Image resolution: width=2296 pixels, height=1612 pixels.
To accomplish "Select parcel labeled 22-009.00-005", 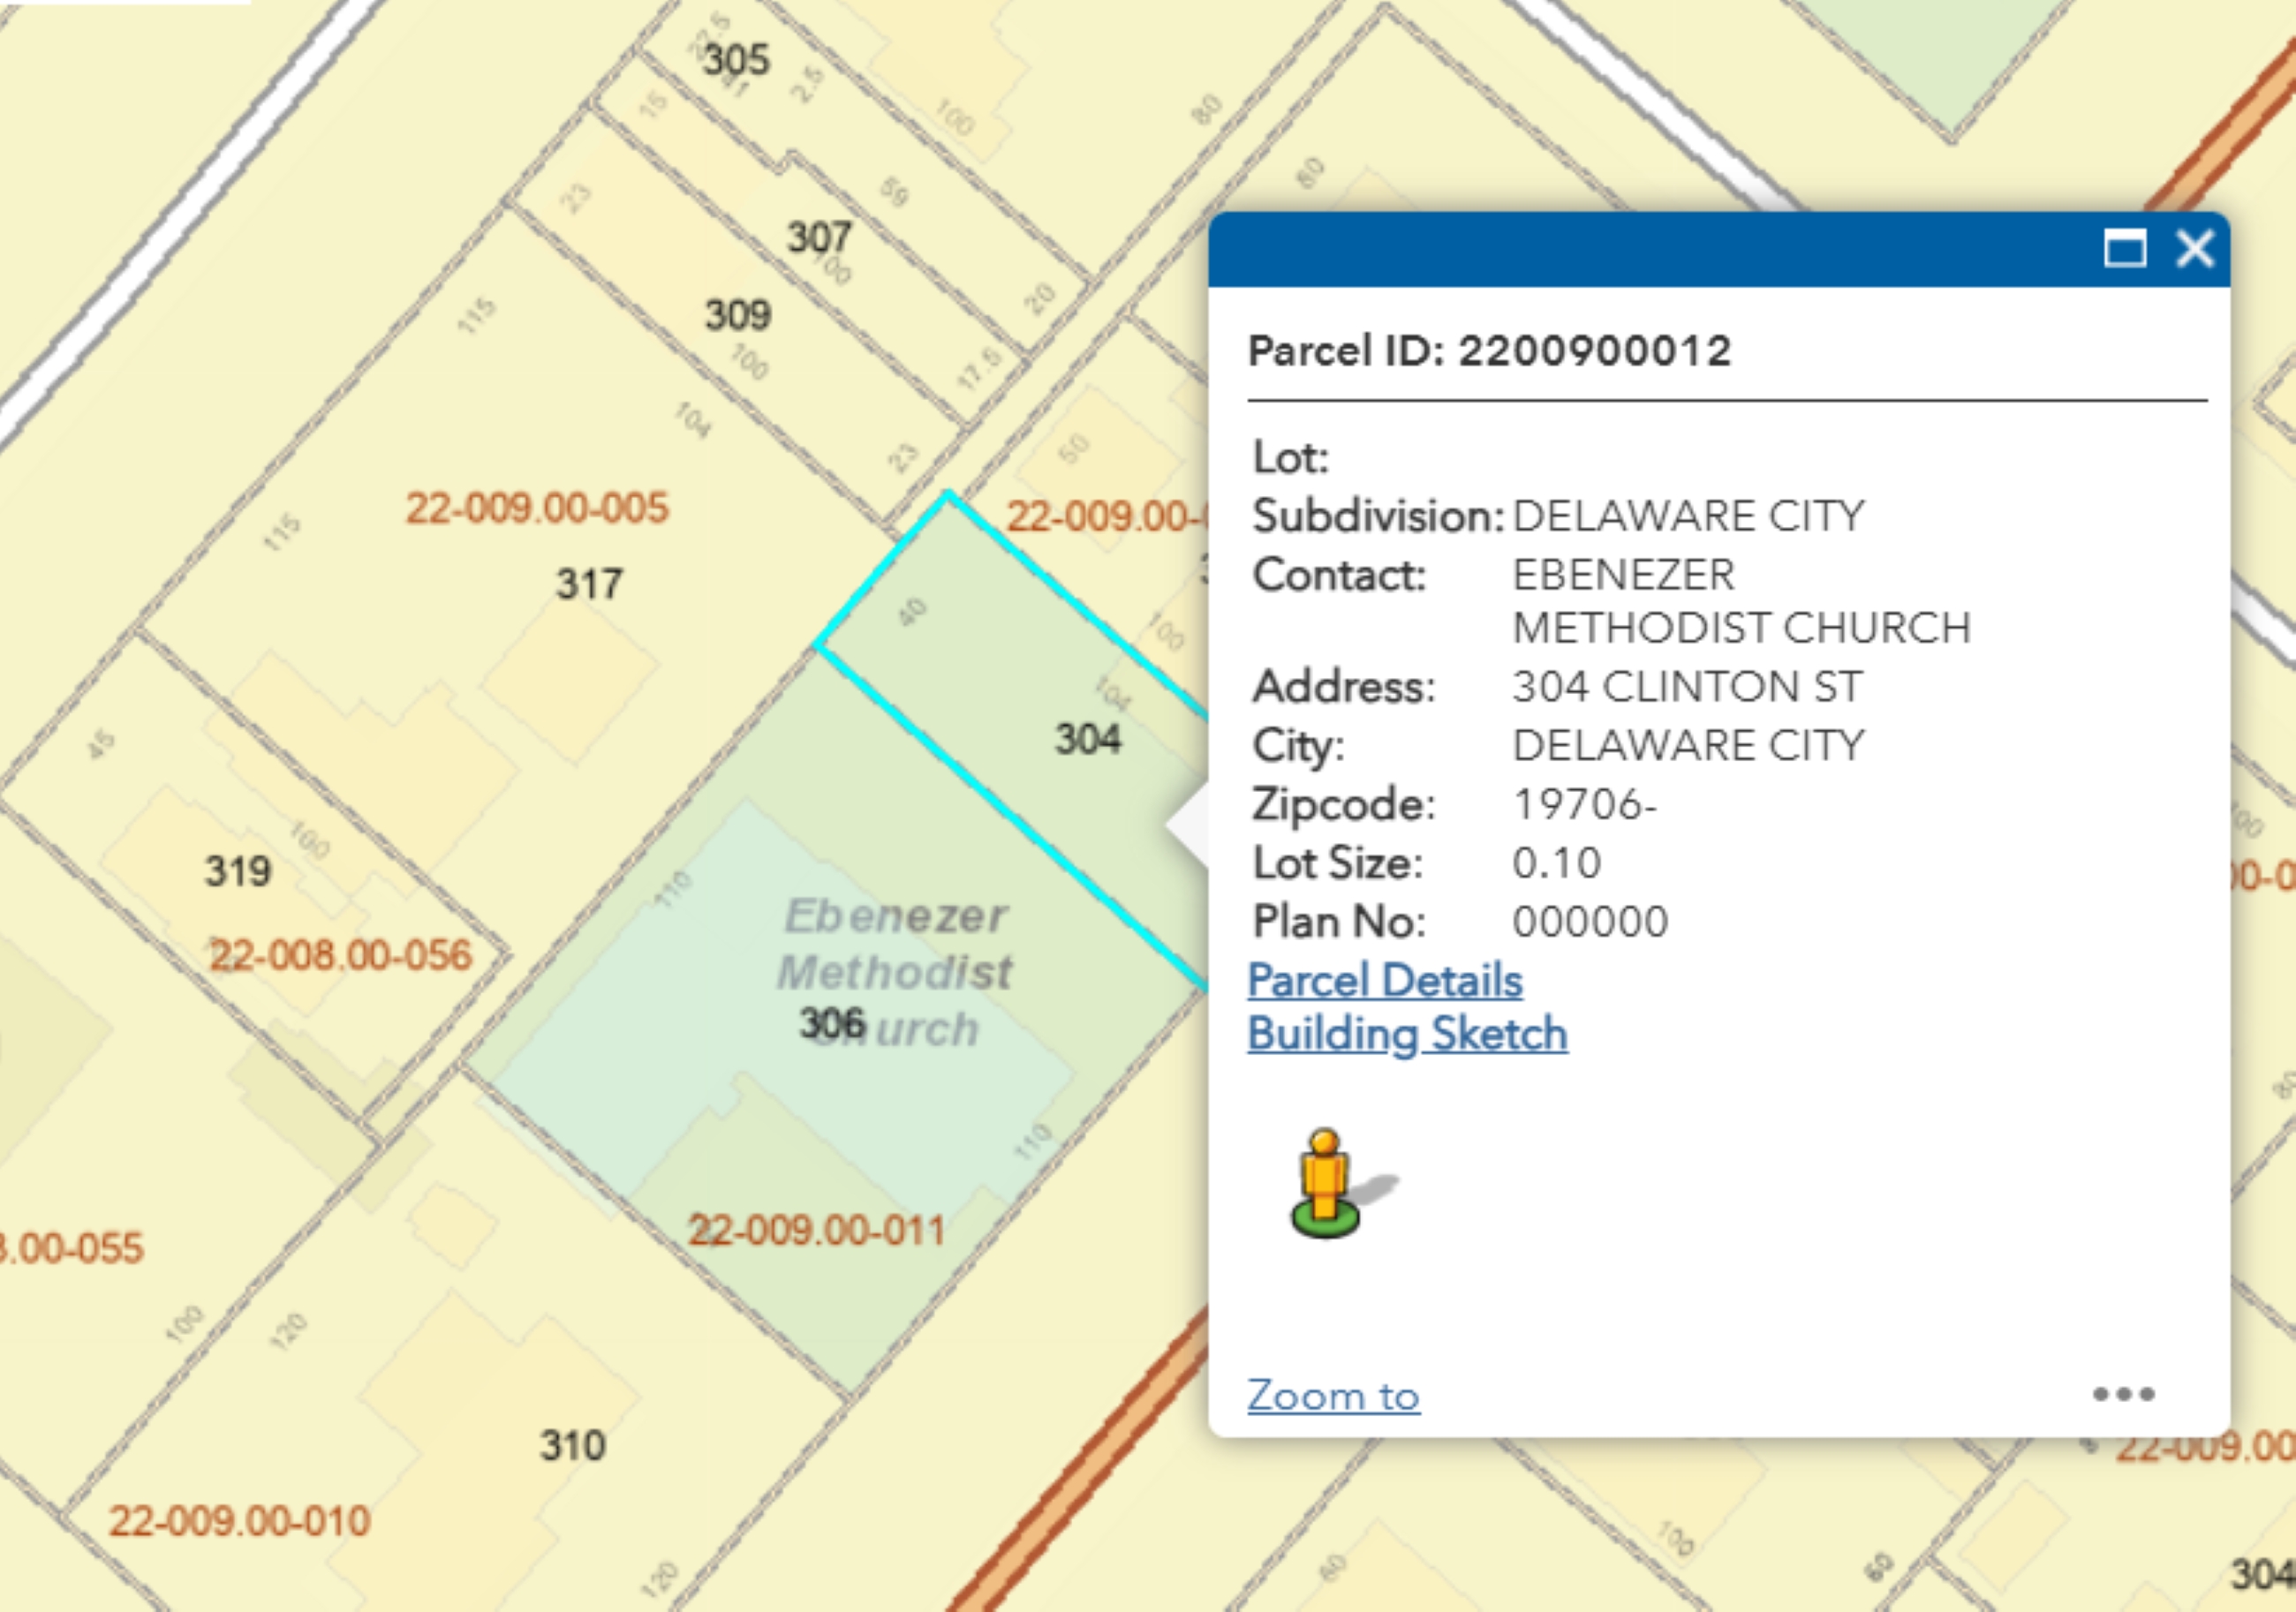I will click(536, 508).
